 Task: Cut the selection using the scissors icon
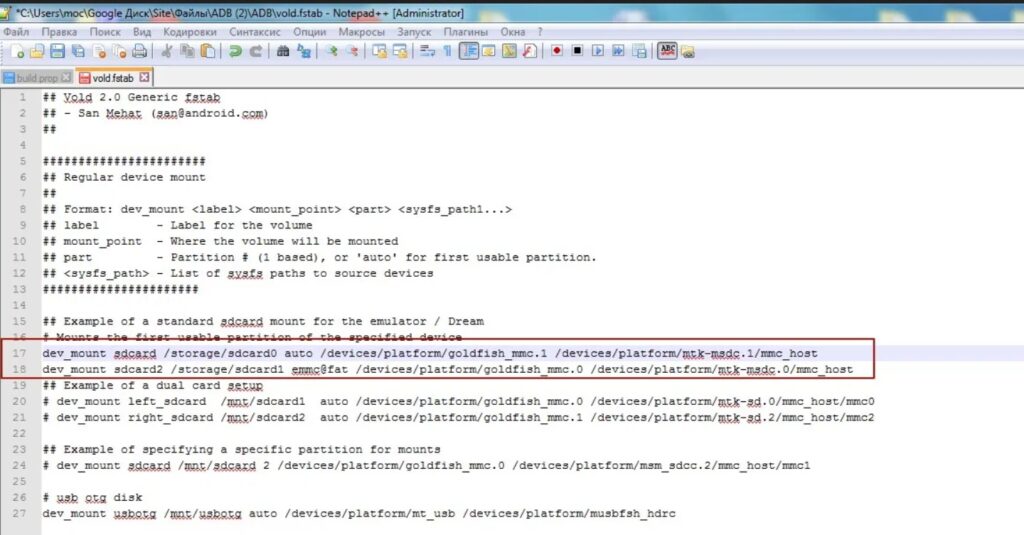(x=167, y=51)
